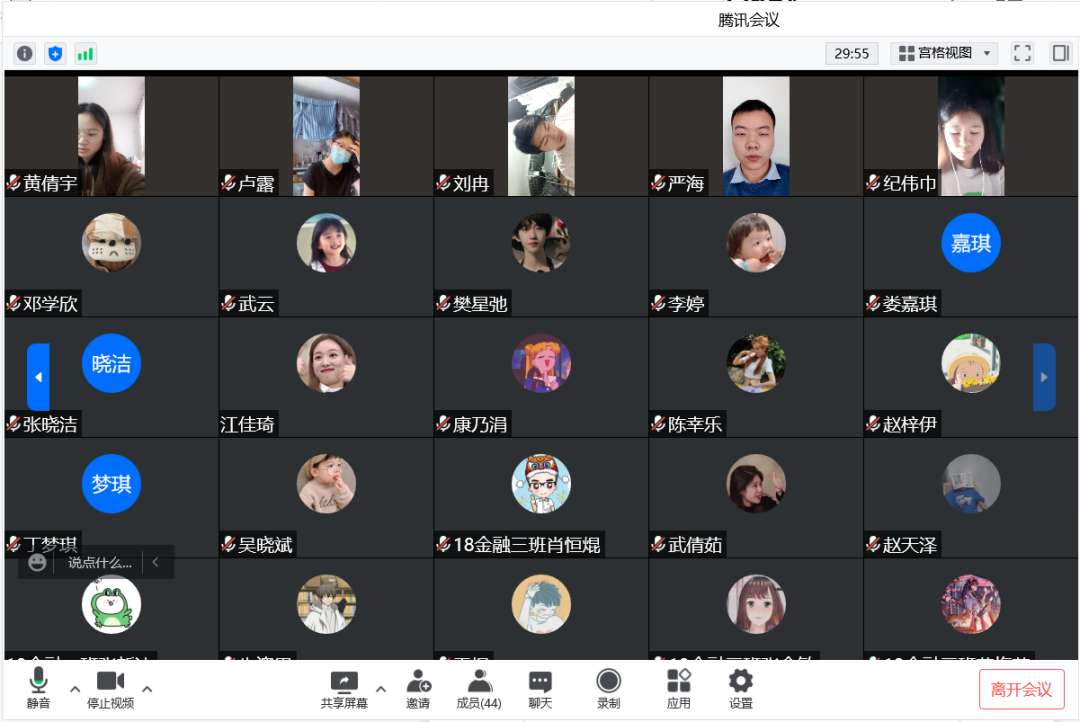
Task: Open the 应用 apps icon
Action: [x=678, y=690]
